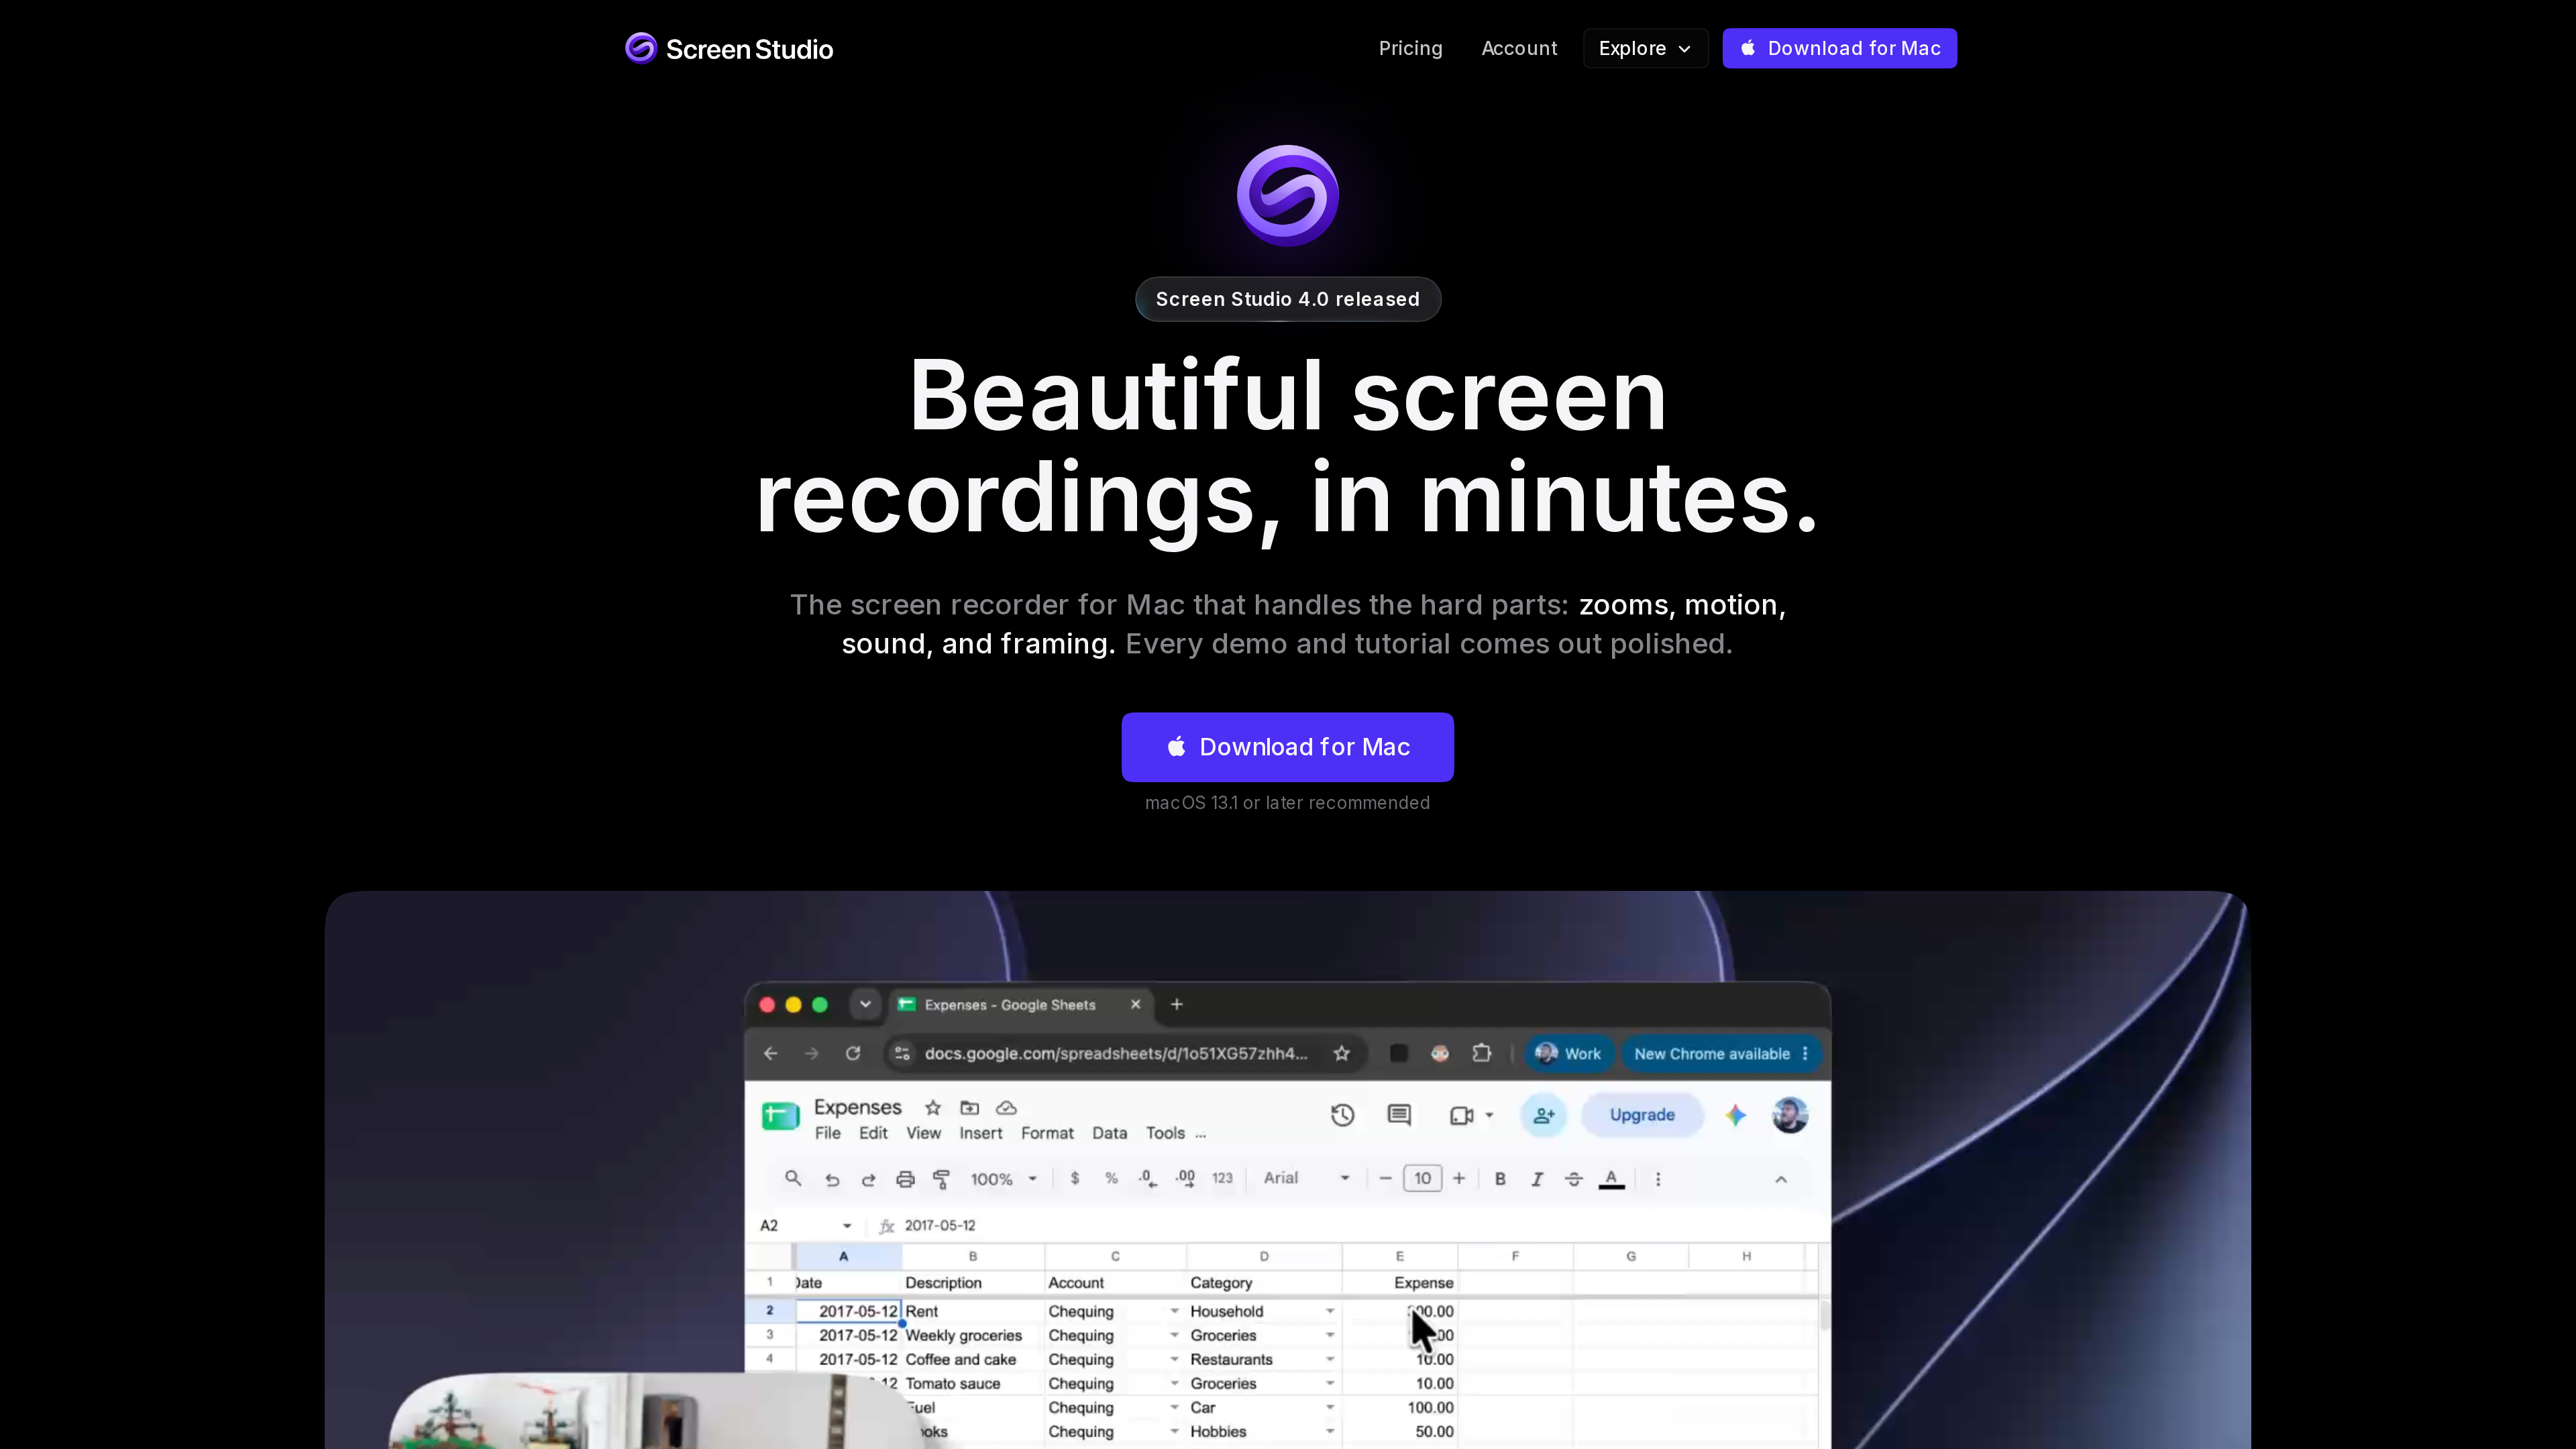This screenshot has height=1449, width=2576.
Task: Click the Screen Studio logo in the header
Action: coord(729,48)
